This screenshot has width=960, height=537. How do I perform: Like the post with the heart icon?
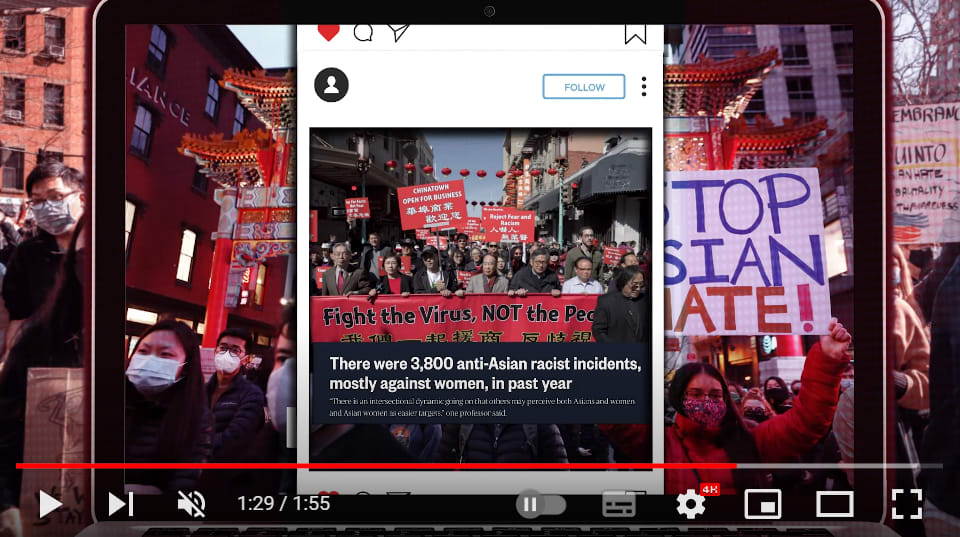tap(329, 32)
